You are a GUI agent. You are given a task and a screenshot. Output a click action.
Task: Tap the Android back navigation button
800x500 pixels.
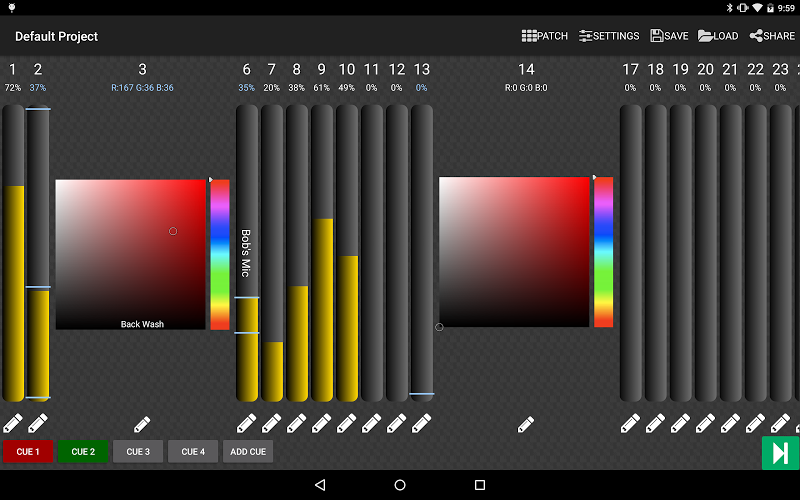click(x=320, y=485)
